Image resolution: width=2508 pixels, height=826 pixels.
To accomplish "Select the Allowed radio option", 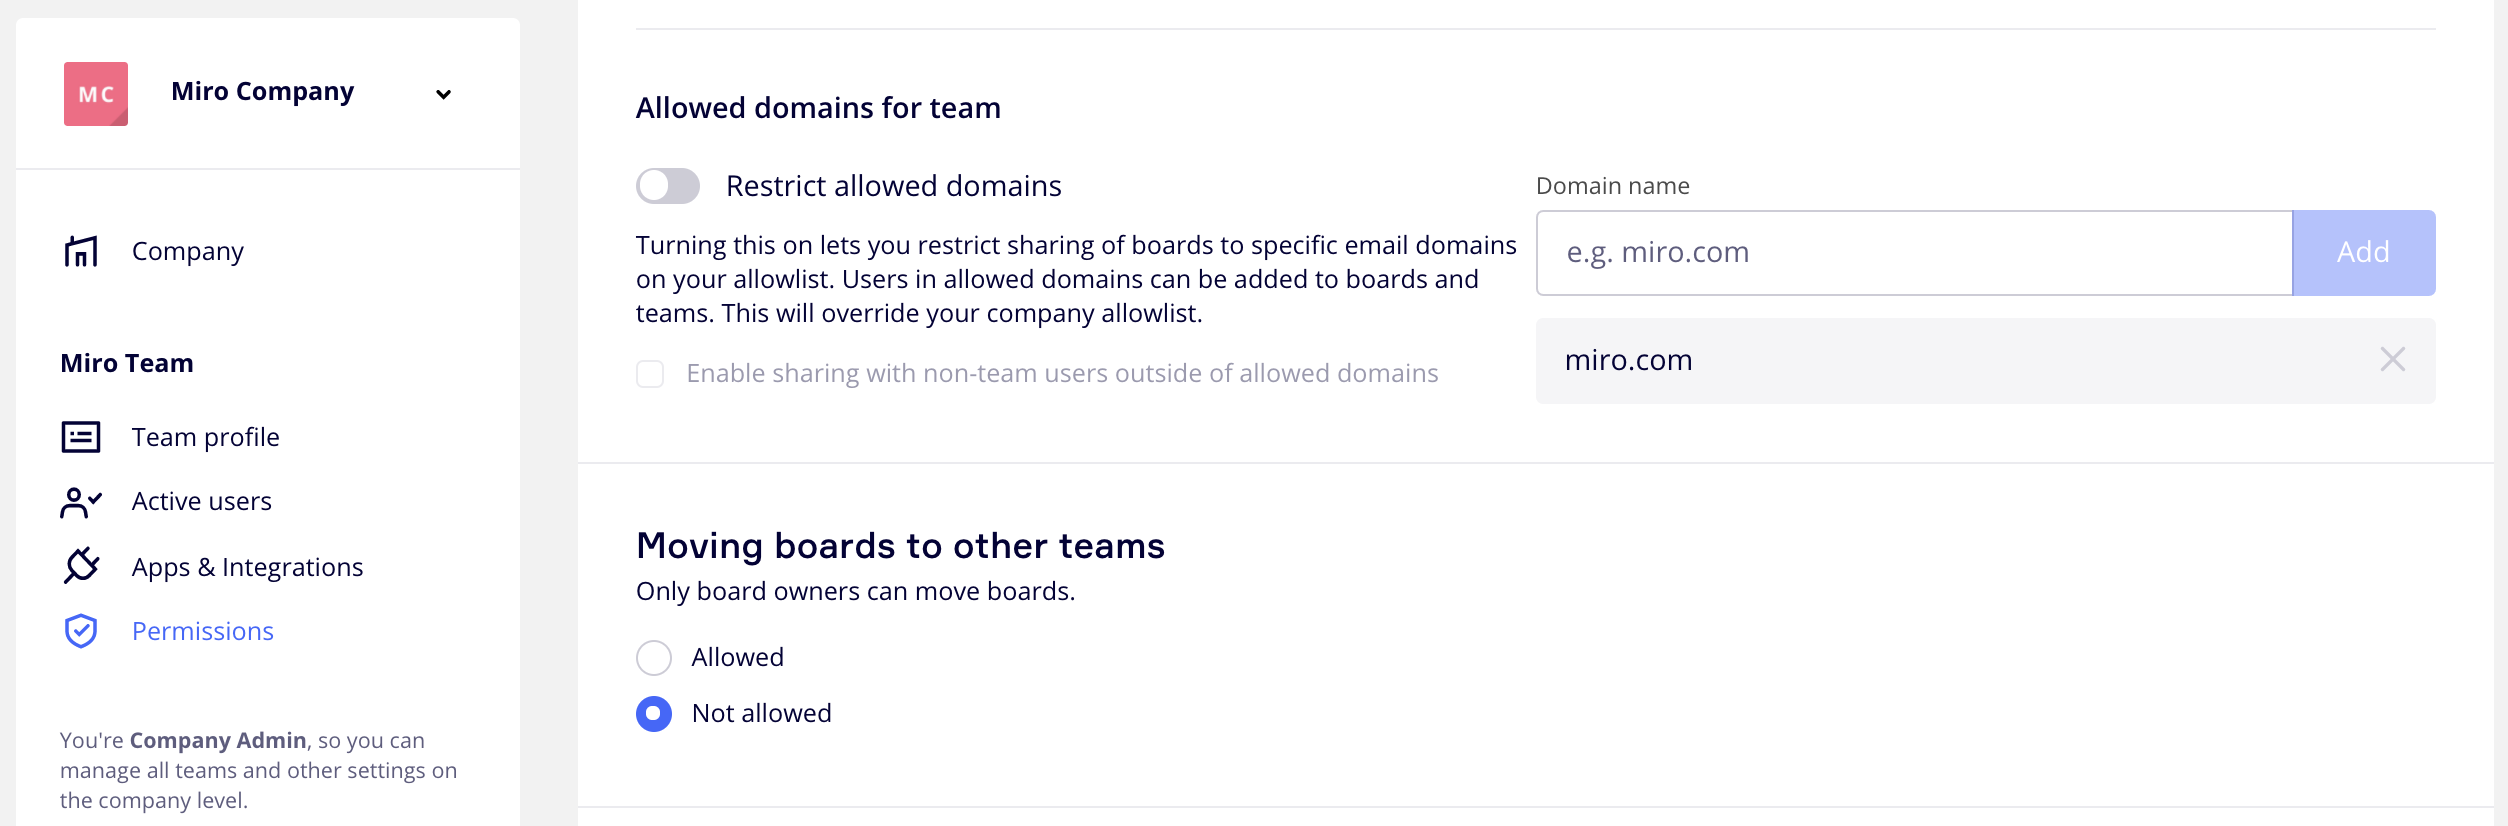I will [x=654, y=658].
